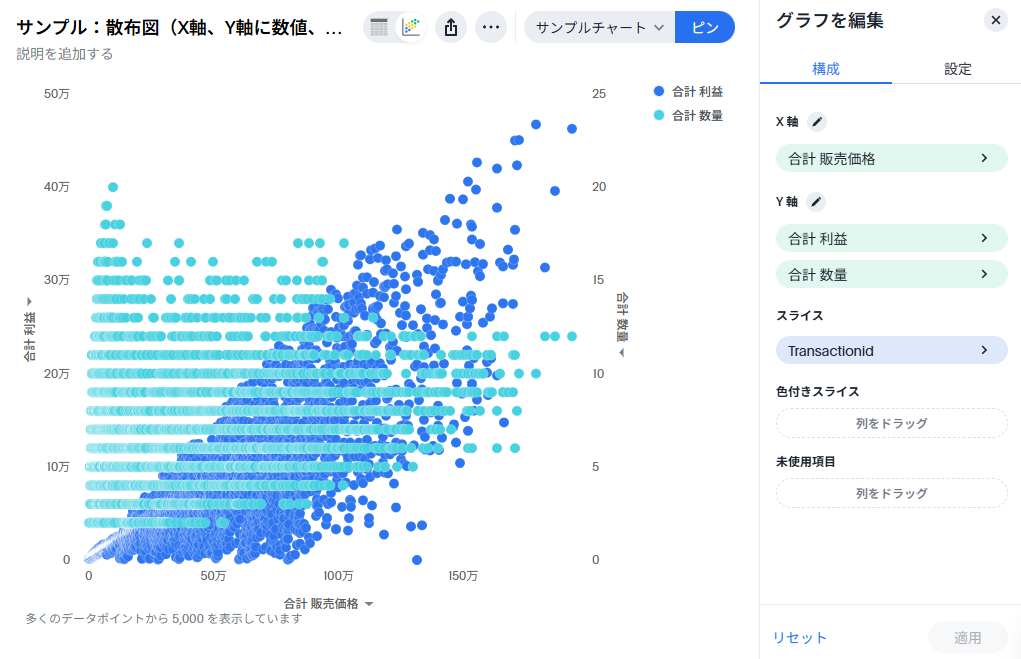Image resolution: width=1021 pixels, height=659 pixels.
Task: Expand the 合計 販売価格 X-axis chip
Action: coord(891,158)
